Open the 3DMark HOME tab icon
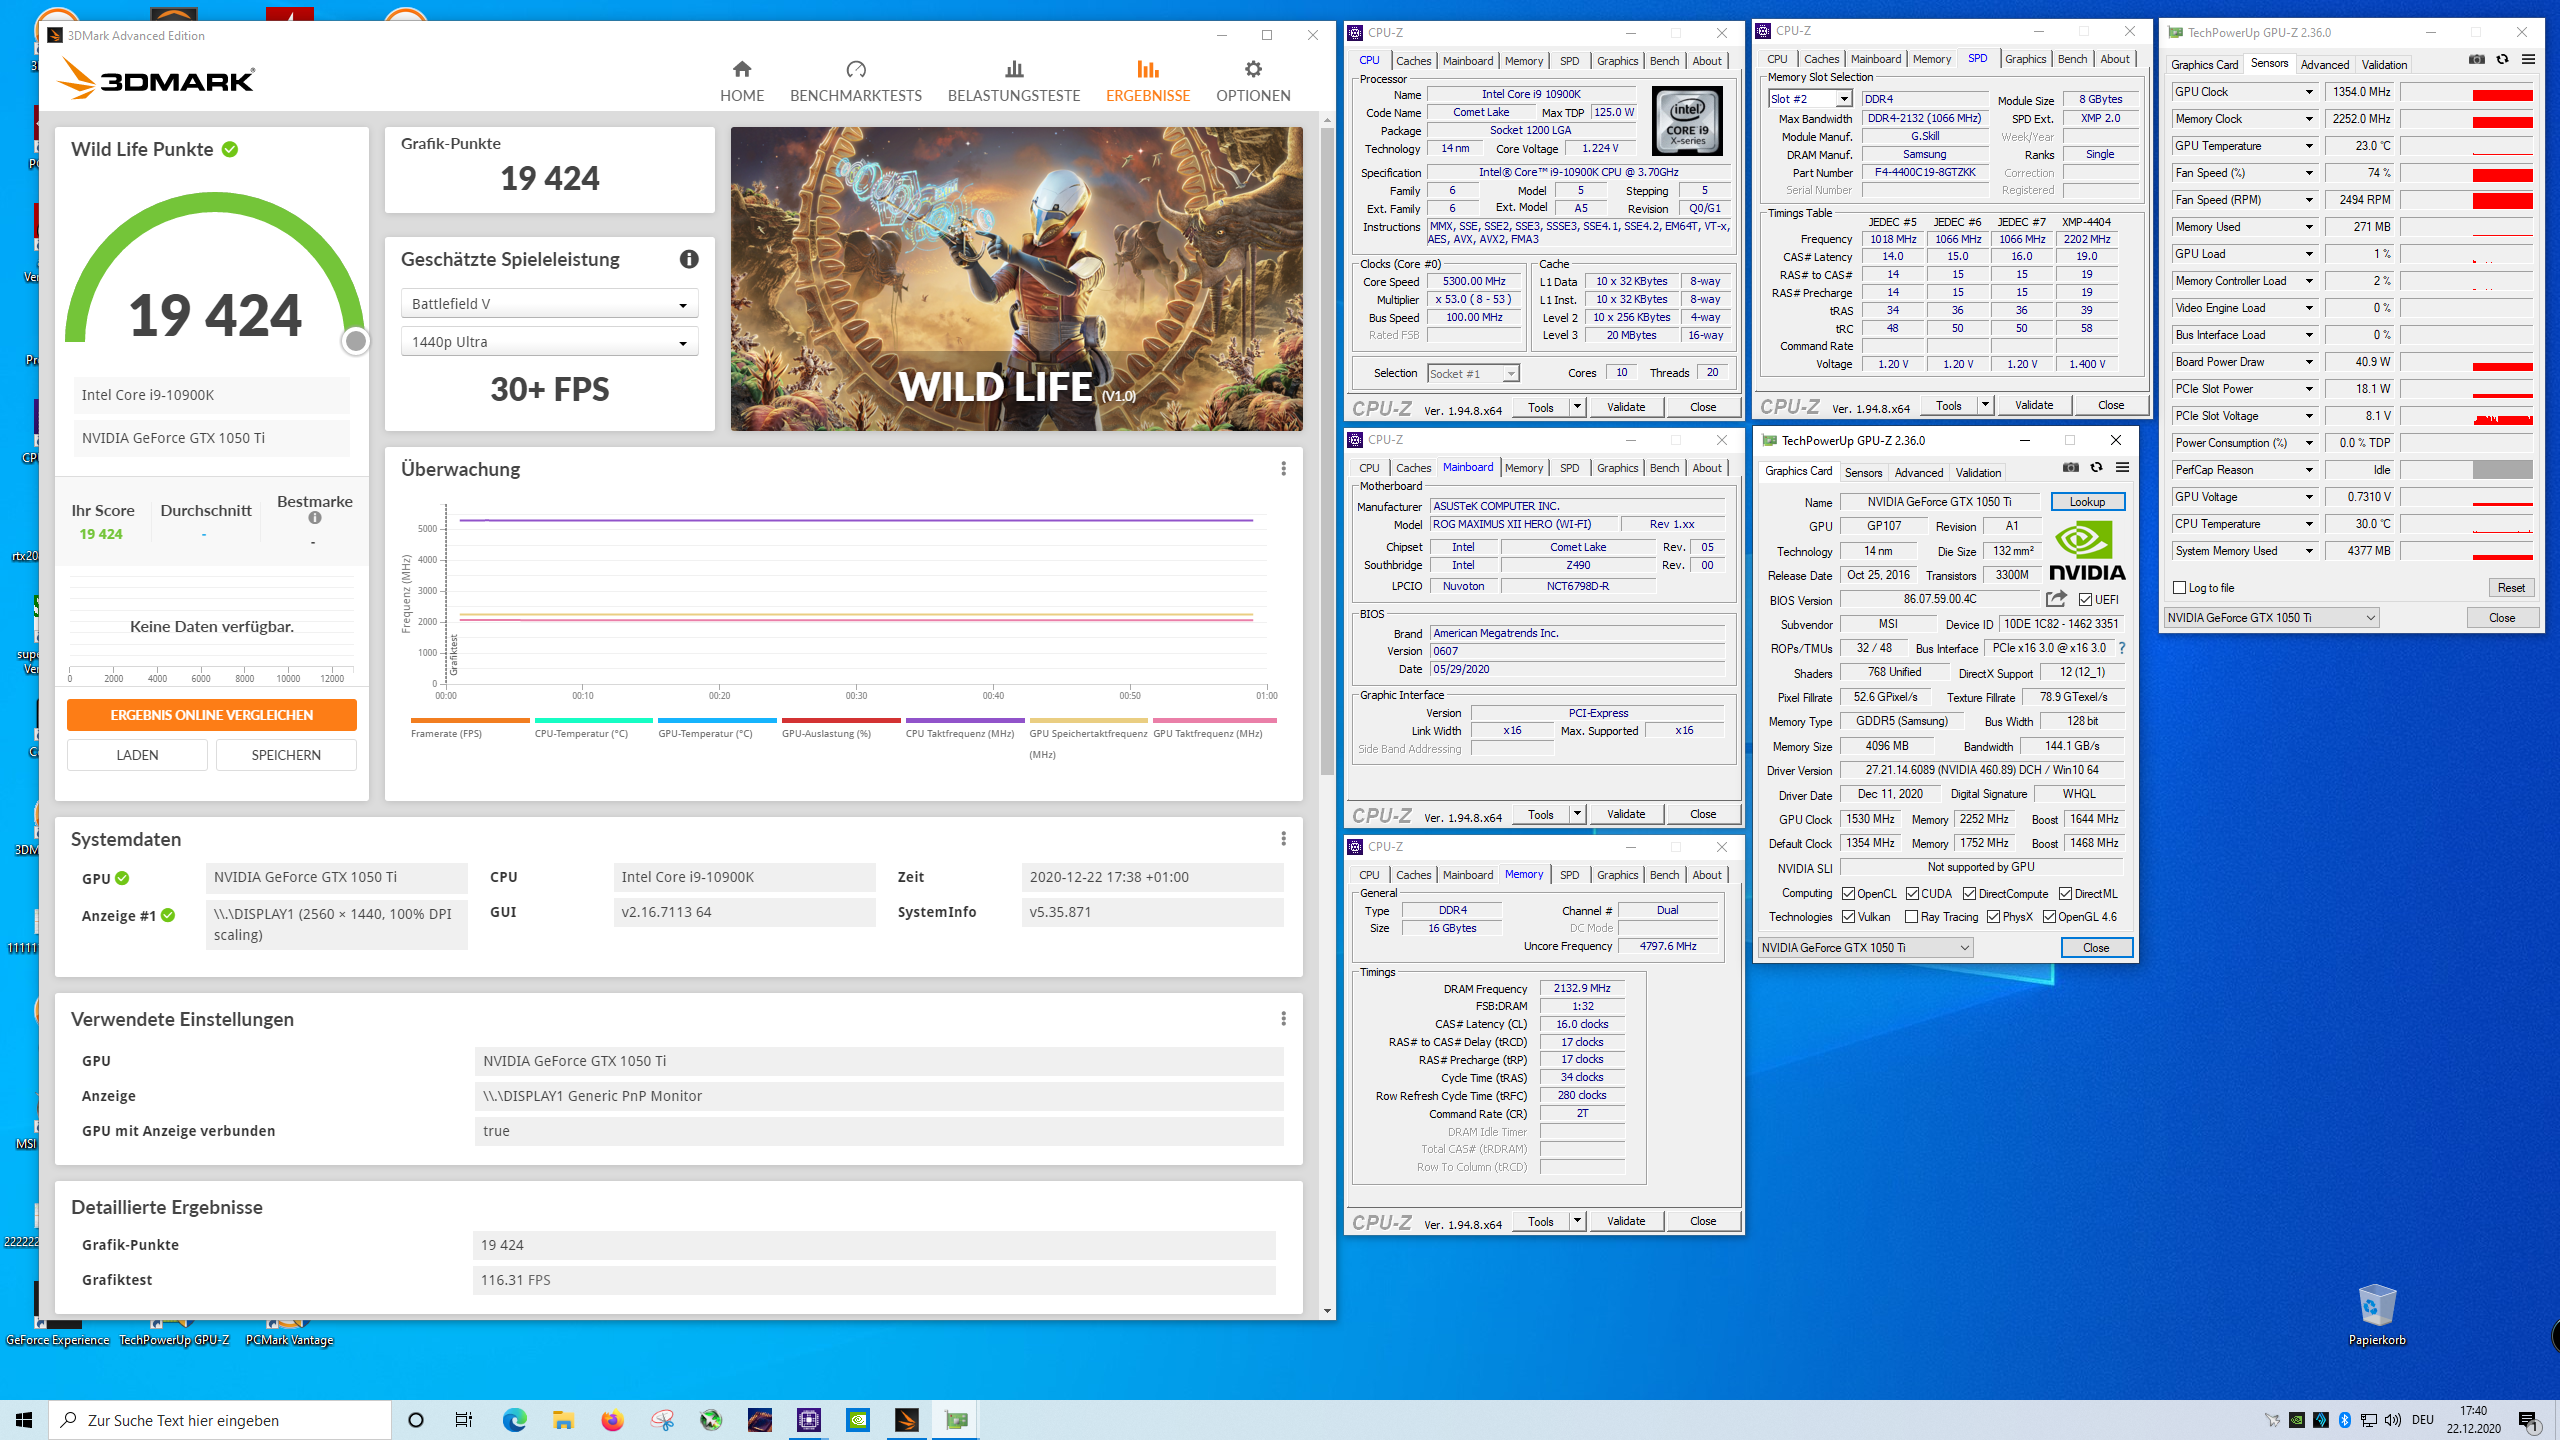The height and width of the screenshot is (1440, 2560). 741,69
